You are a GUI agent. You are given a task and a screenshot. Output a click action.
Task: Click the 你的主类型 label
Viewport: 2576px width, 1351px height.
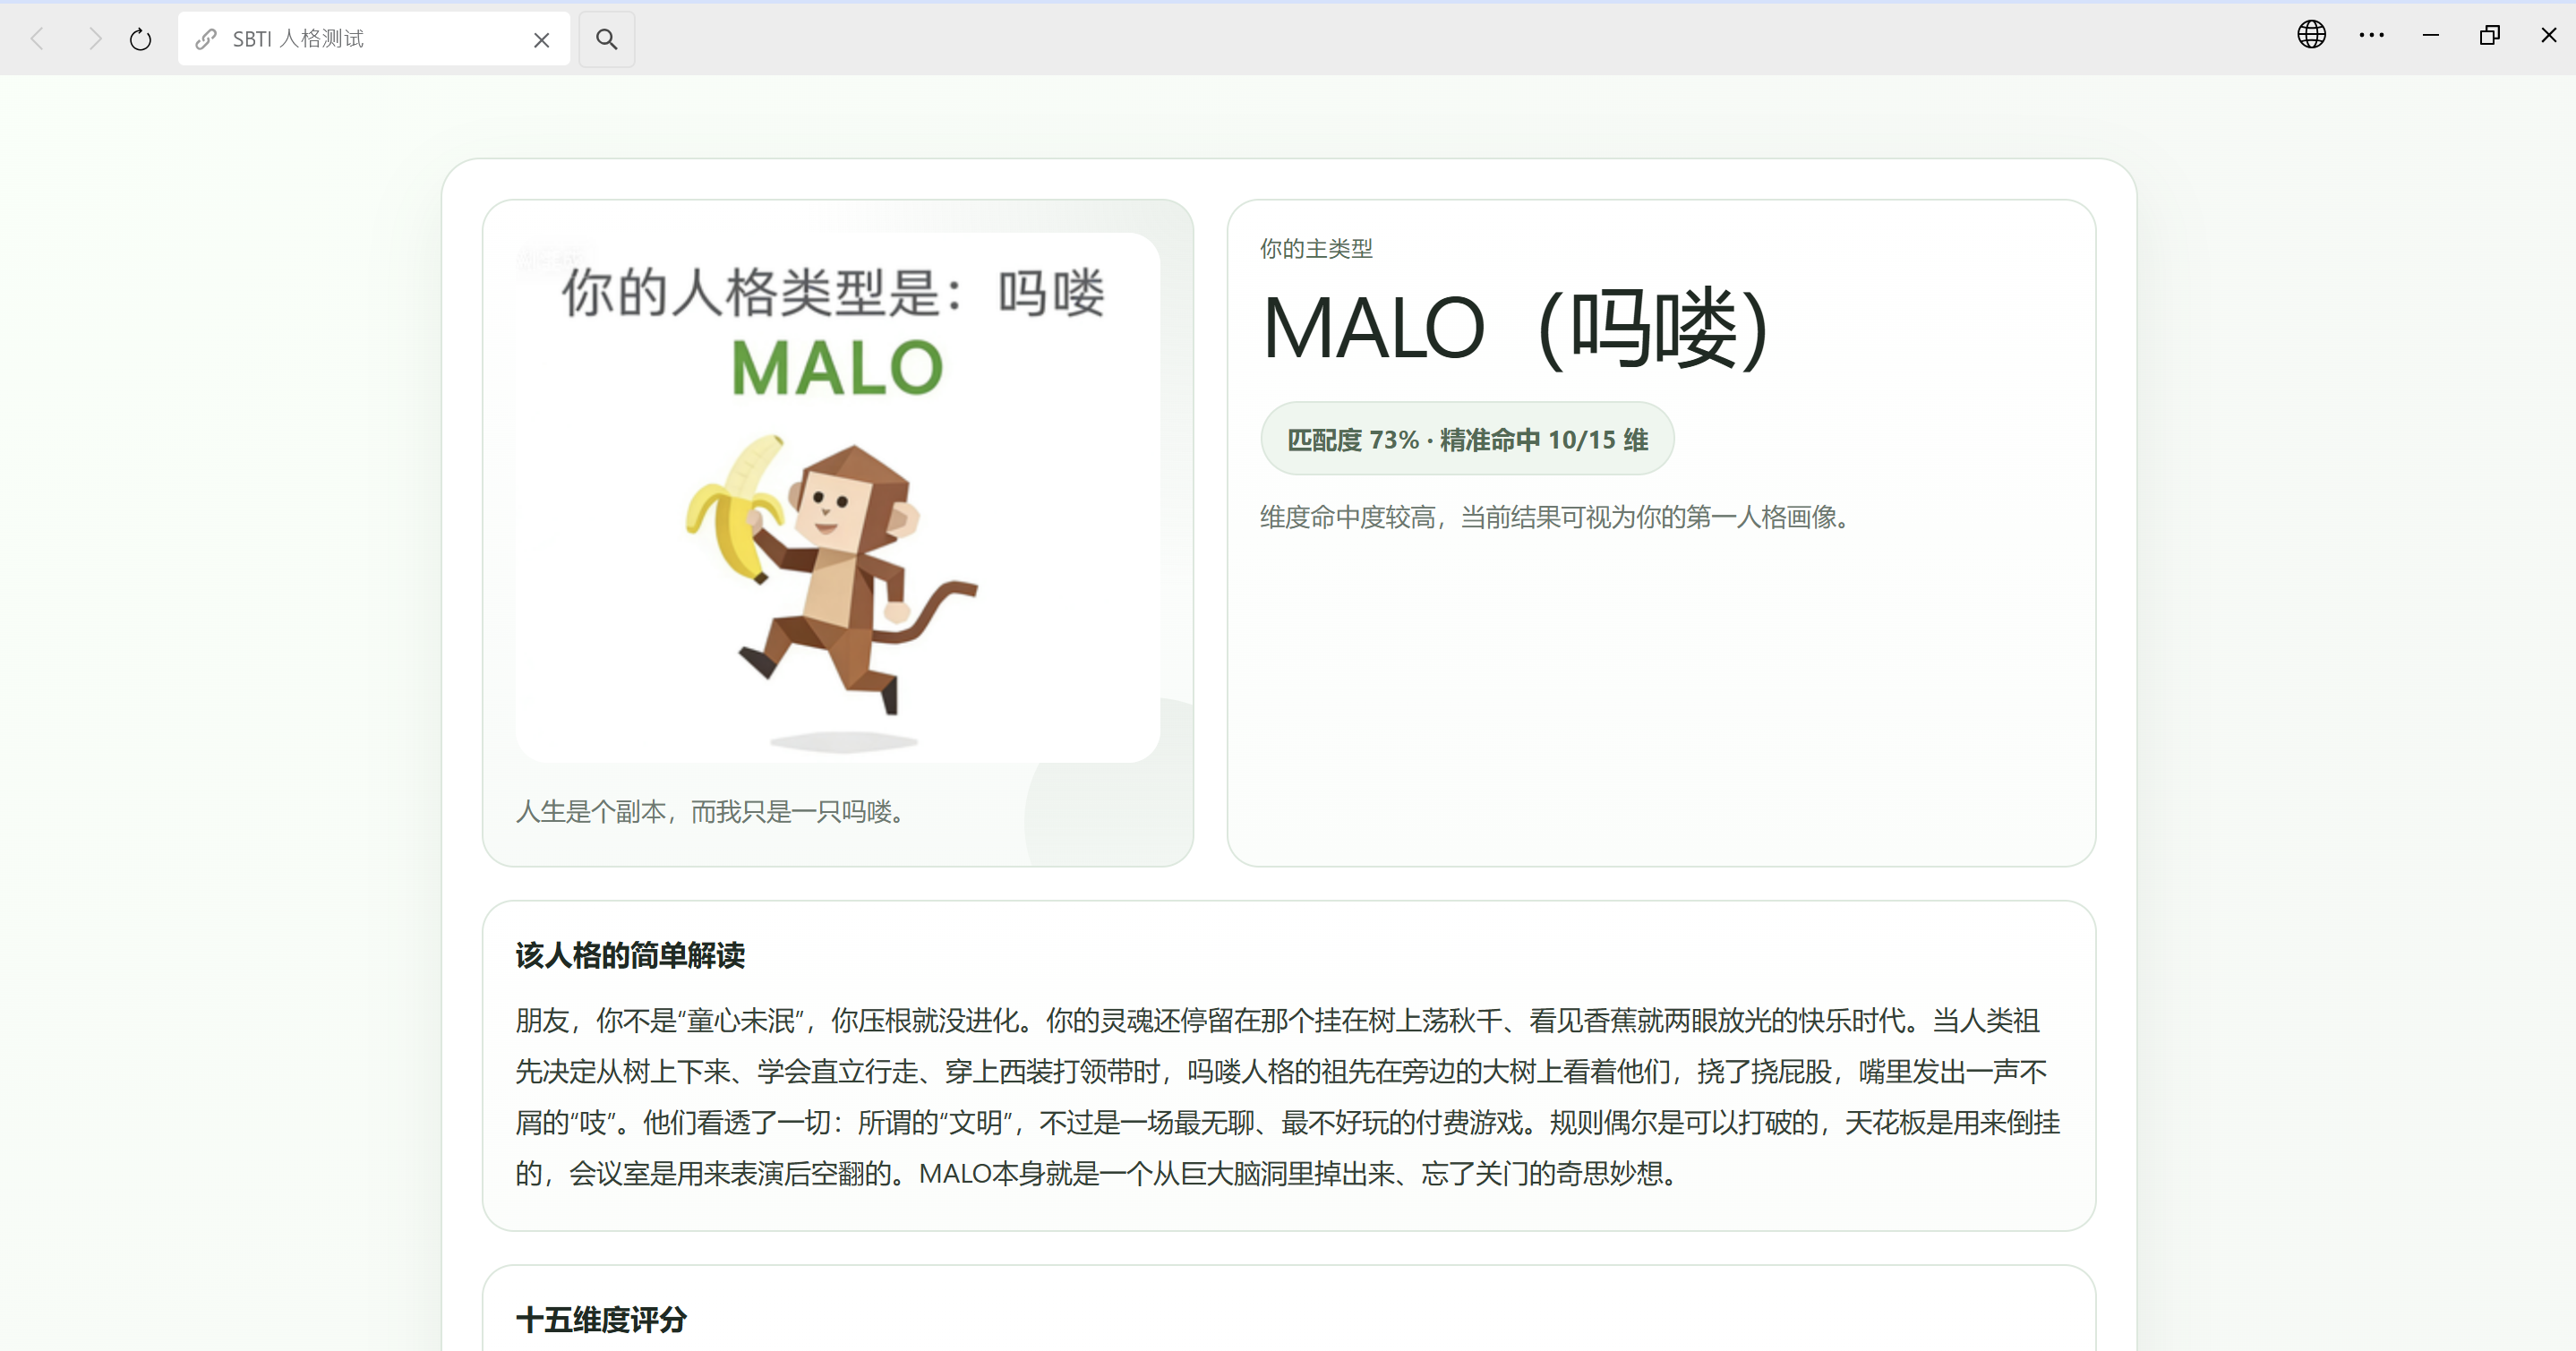pos(1315,248)
